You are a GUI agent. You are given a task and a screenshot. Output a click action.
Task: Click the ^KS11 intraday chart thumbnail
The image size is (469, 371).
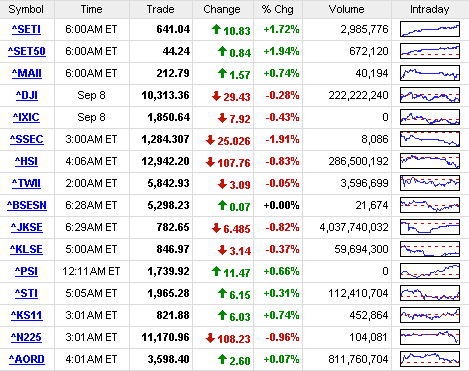[430, 315]
